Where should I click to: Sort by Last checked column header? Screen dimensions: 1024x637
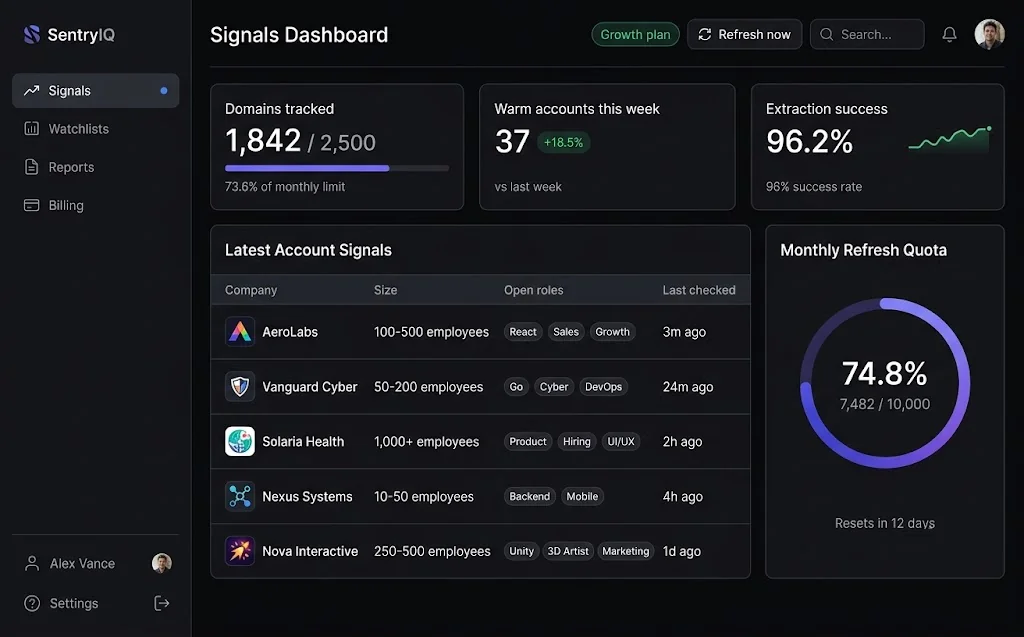coord(699,290)
